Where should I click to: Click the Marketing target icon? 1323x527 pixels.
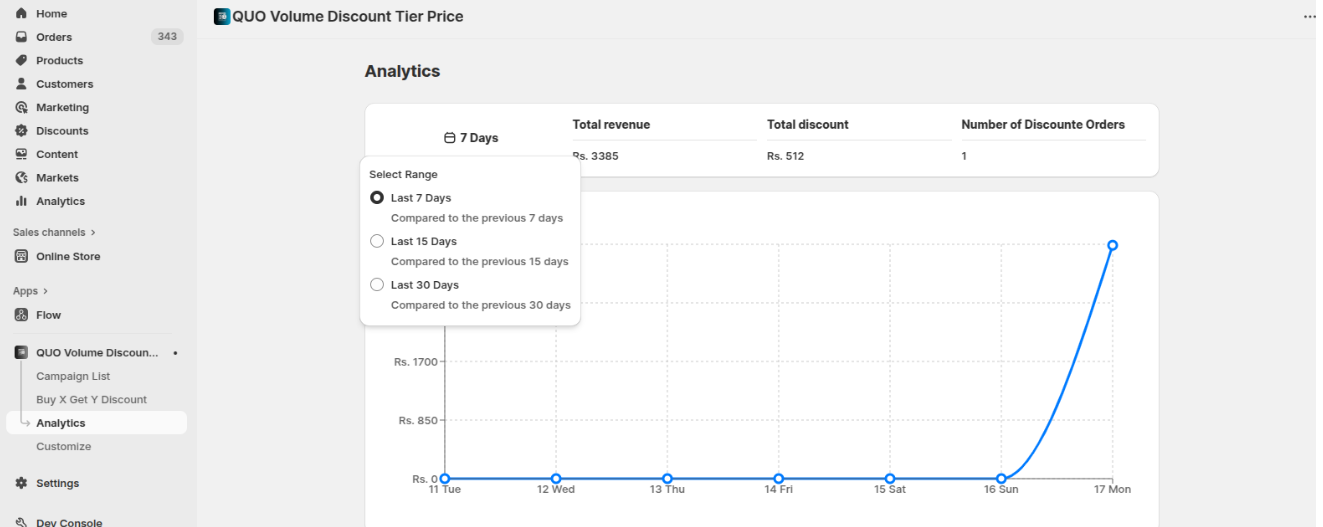21,108
